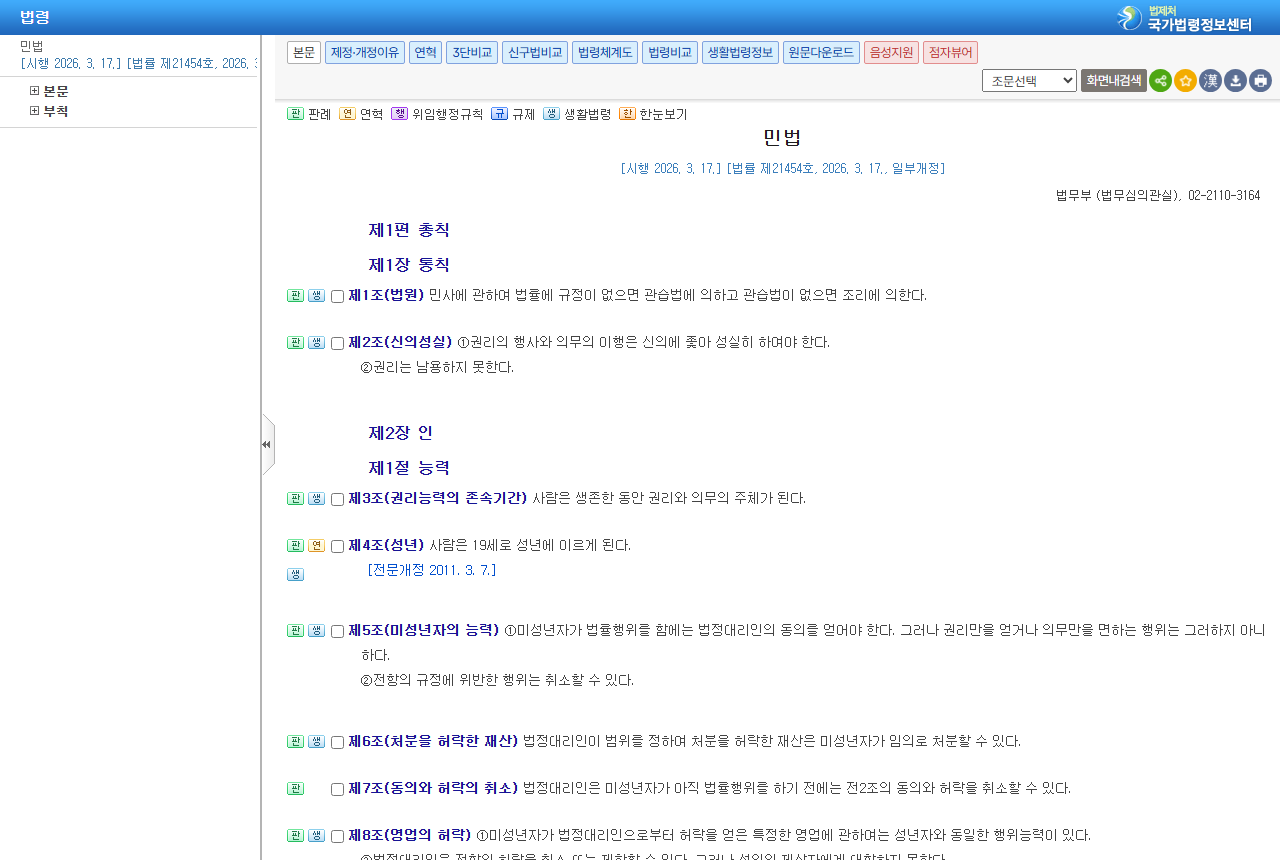
Task: Open 생활법령 icon beside 제6조(처분을 허락한 재산)
Action: point(316,742)
